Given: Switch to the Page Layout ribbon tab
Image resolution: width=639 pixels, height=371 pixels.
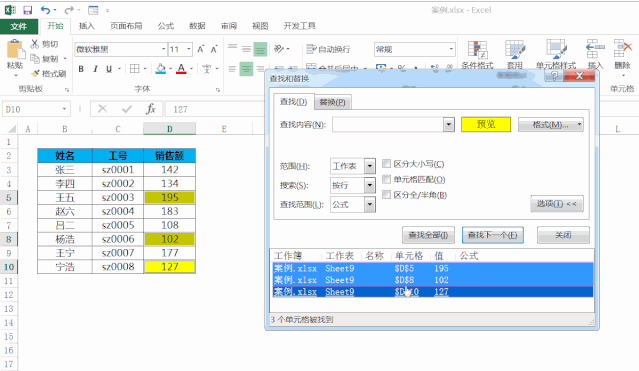Looking at the screenshot, I should pyautogui.click(x=126, y=26).
